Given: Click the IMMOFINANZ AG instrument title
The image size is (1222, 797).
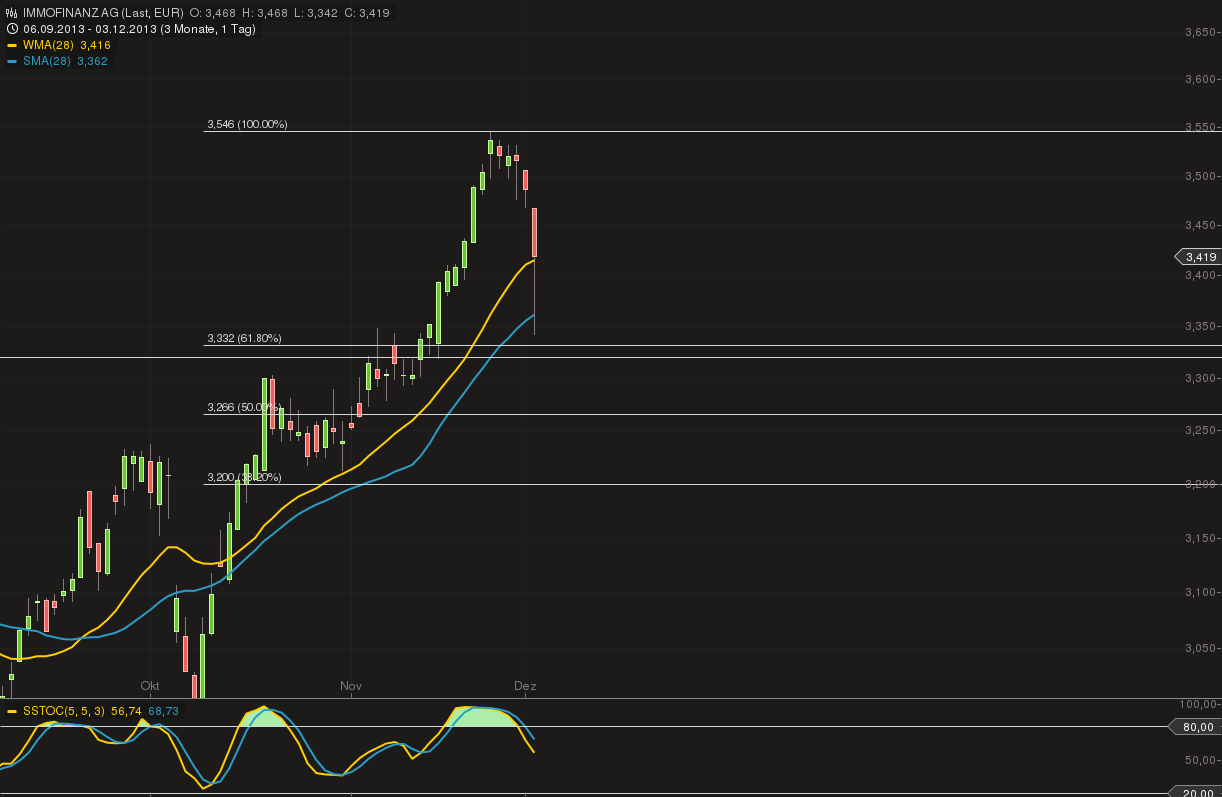Looking at the screenshot, I should click(72, 13).
